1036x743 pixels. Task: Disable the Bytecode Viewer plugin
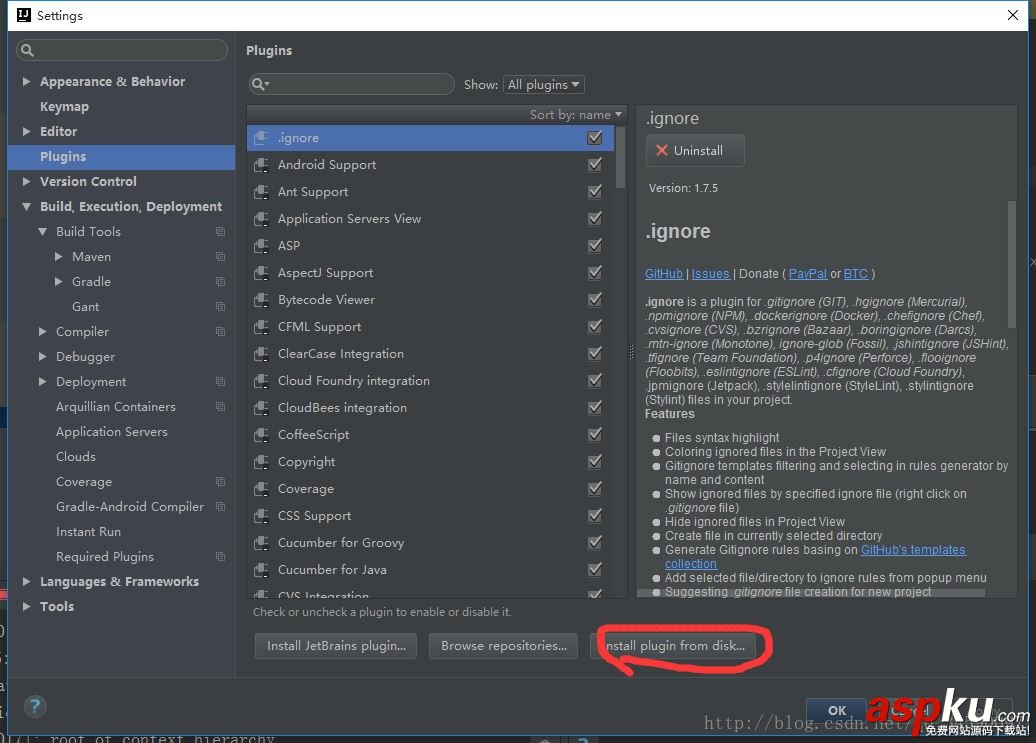pos(595,299)
